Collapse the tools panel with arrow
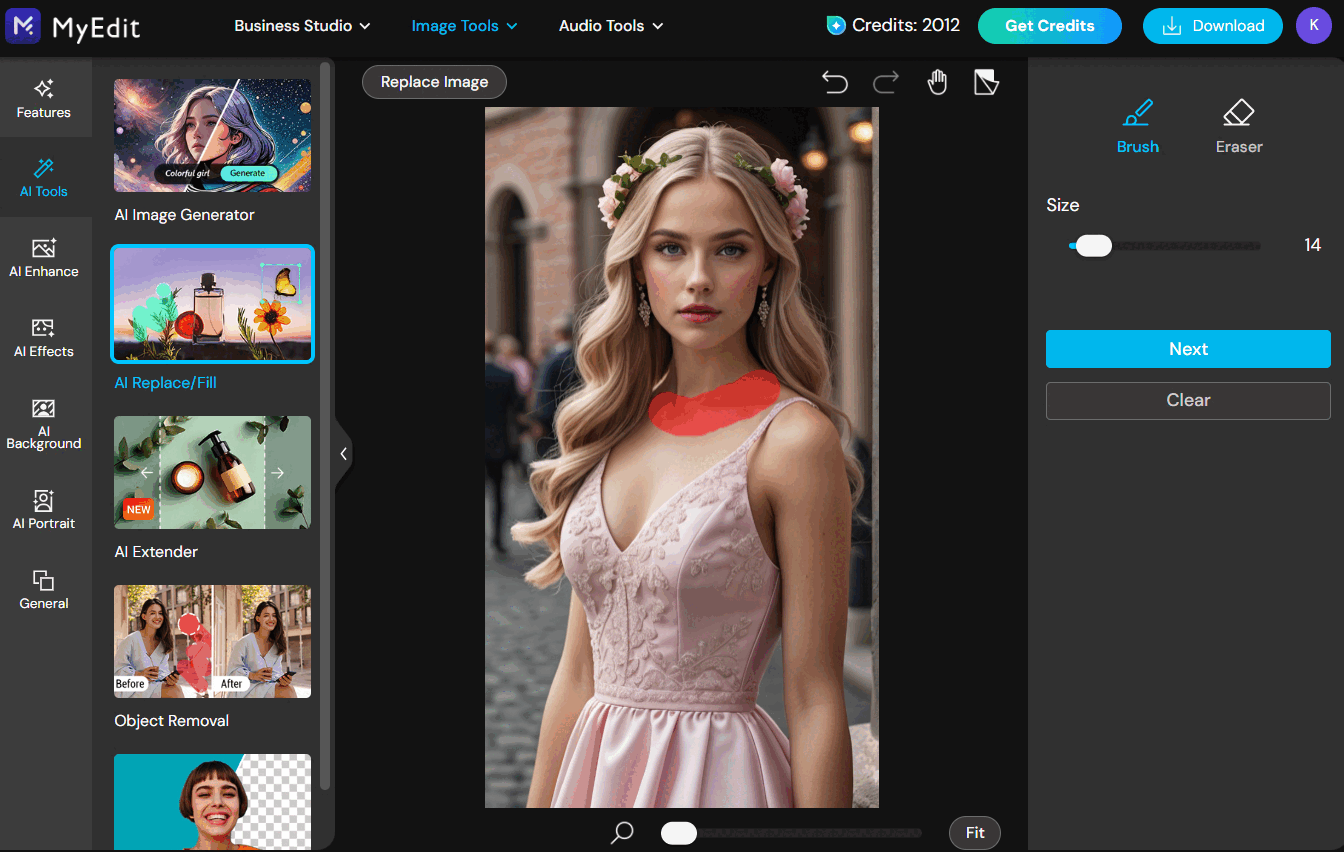 point(343,454)
